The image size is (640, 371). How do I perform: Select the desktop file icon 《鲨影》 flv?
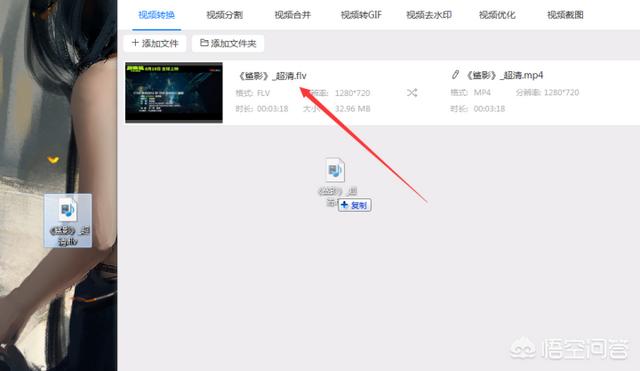coord(68,220)
